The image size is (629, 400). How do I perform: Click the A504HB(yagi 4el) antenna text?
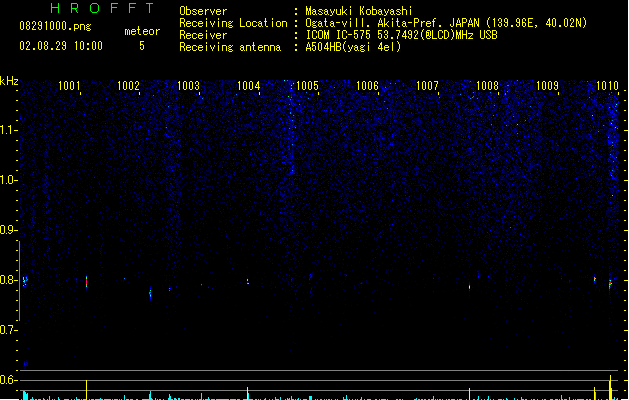(x=353, y=47)
